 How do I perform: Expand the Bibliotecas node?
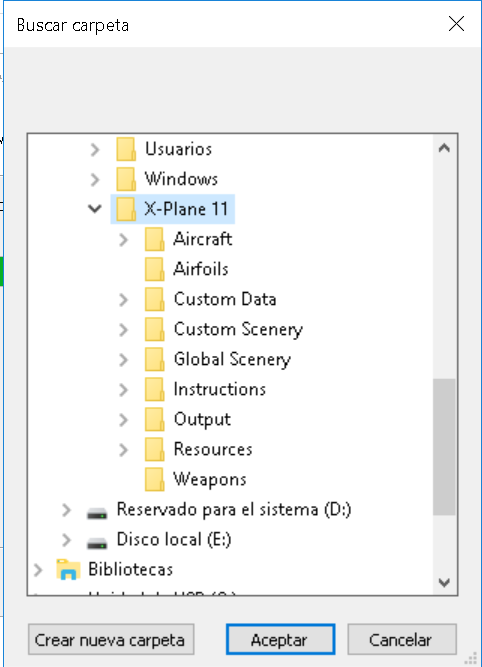coord(38,570)
